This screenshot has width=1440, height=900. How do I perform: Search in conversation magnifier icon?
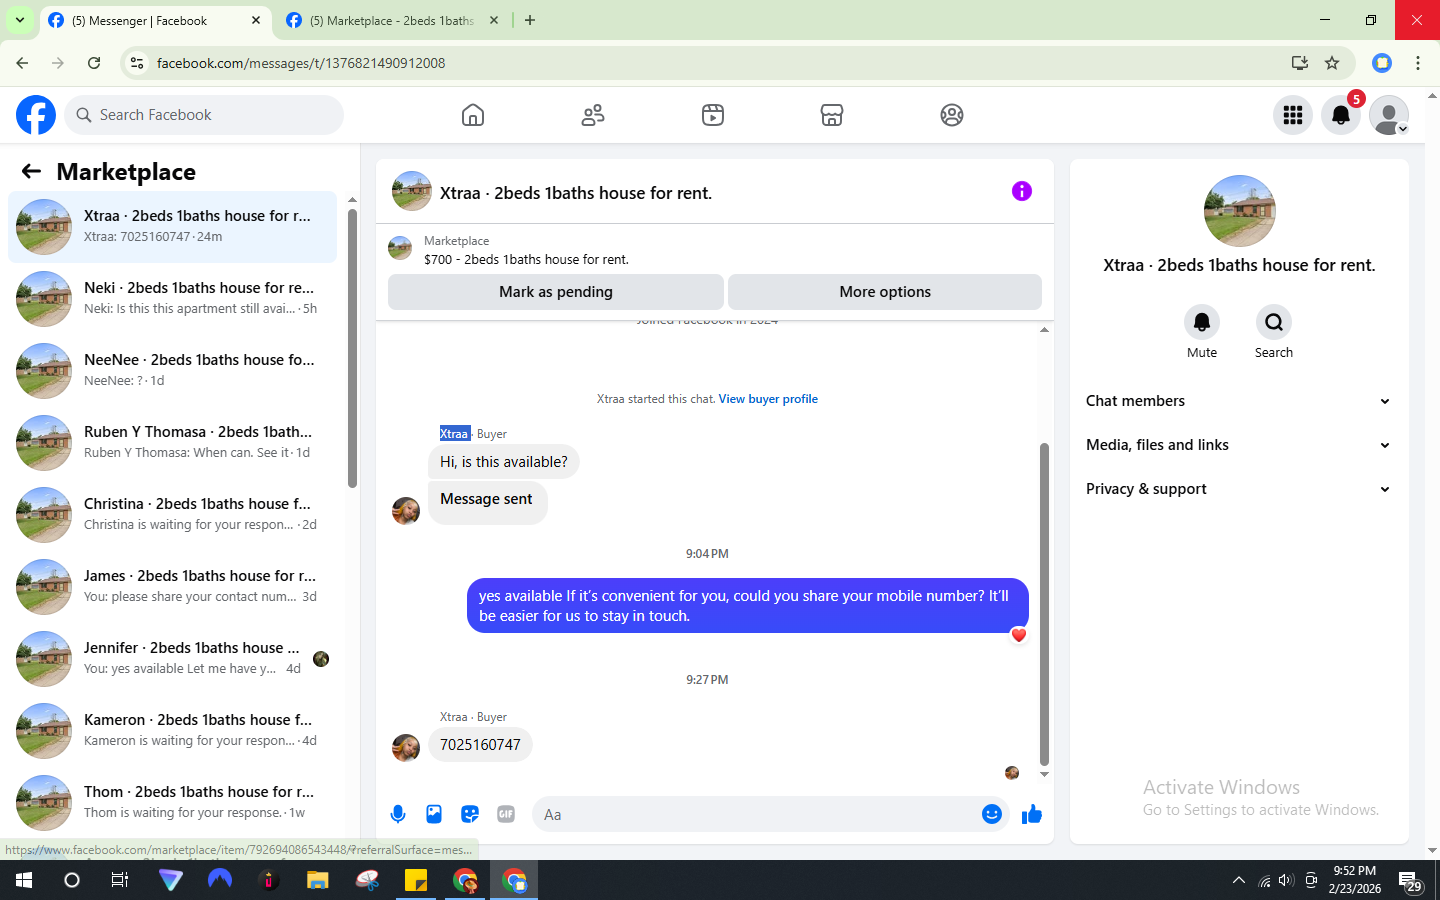[x=1274, y=322]
